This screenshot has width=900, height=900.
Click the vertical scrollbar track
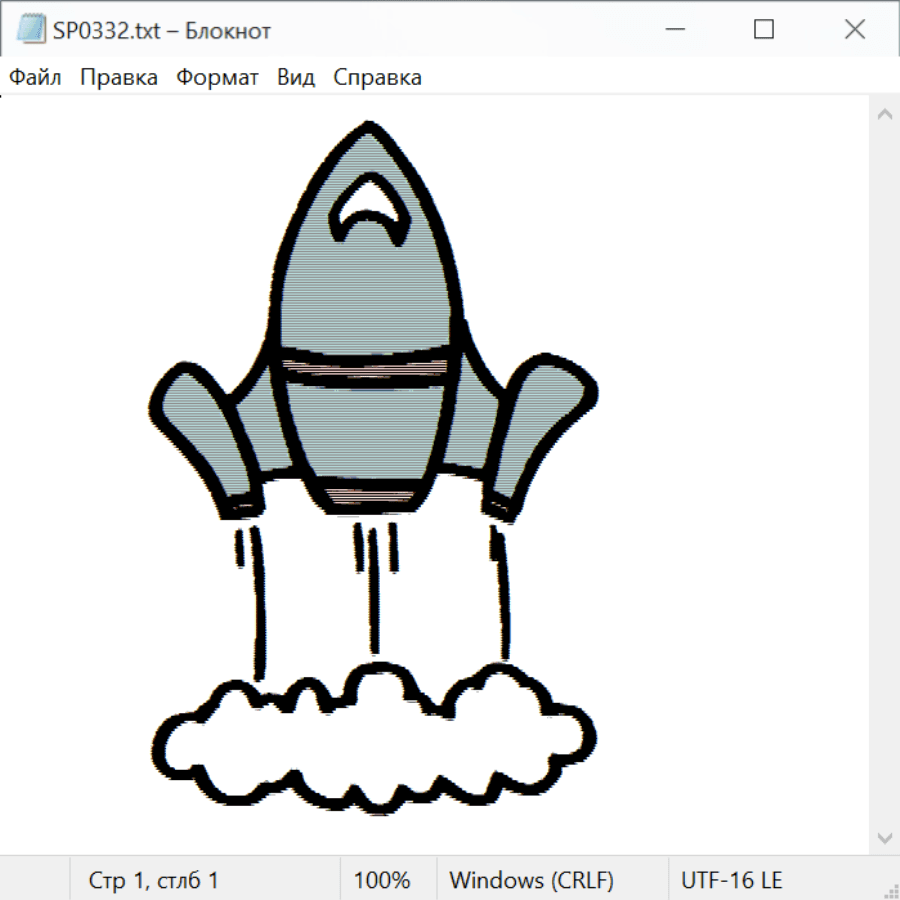(x=884, y=475)
